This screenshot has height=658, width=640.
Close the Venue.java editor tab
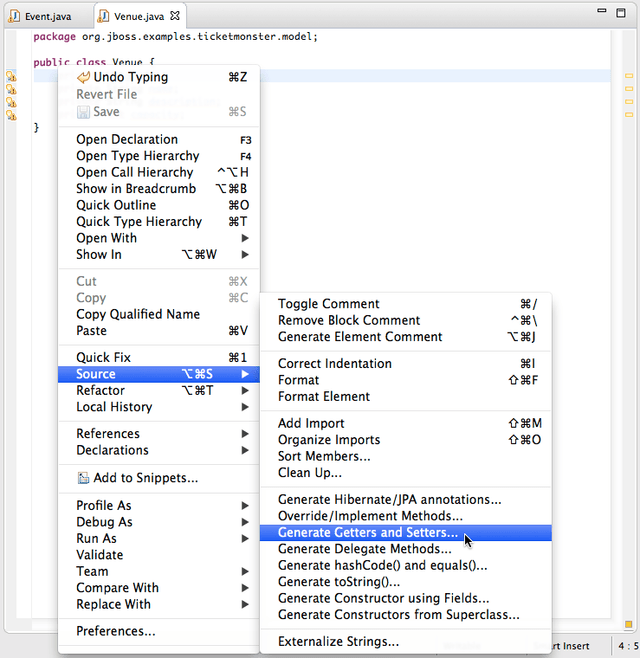176,16
